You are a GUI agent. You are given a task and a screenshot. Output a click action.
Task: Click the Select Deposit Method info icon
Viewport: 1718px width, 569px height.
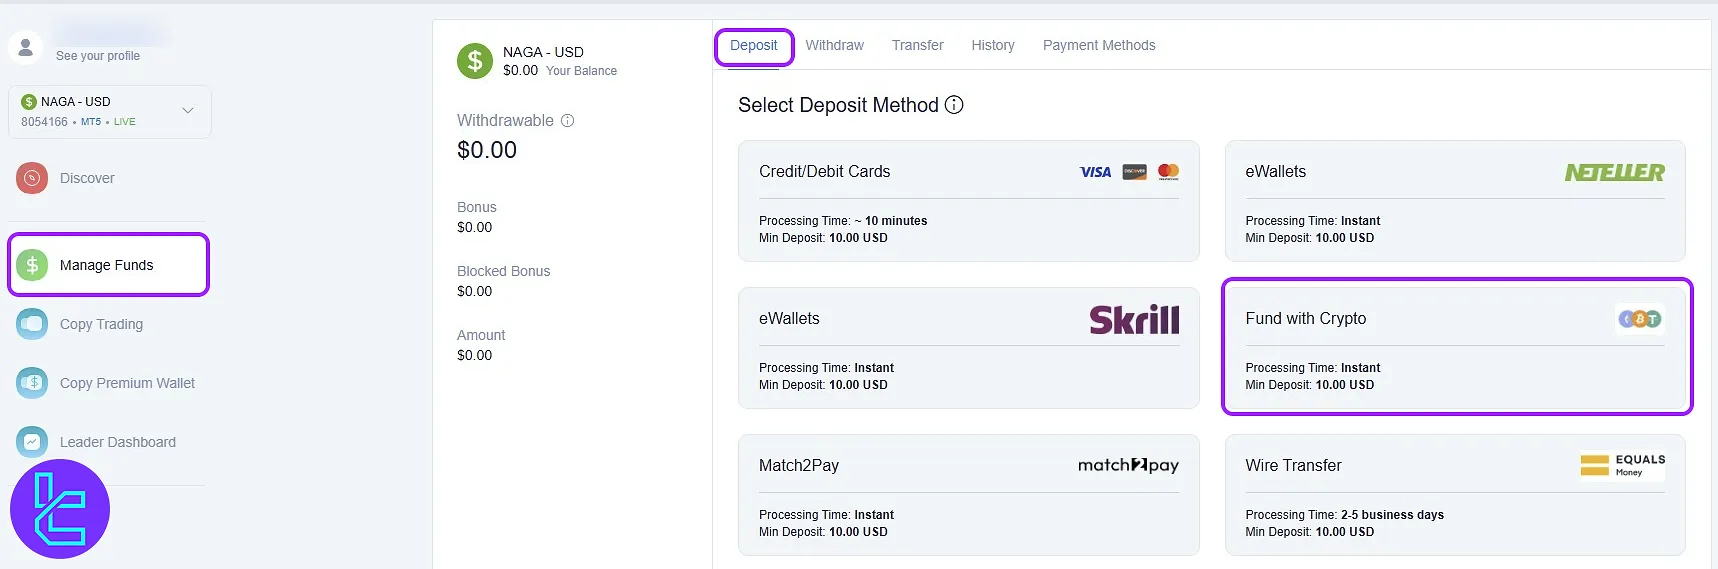[x=954, y=105]
